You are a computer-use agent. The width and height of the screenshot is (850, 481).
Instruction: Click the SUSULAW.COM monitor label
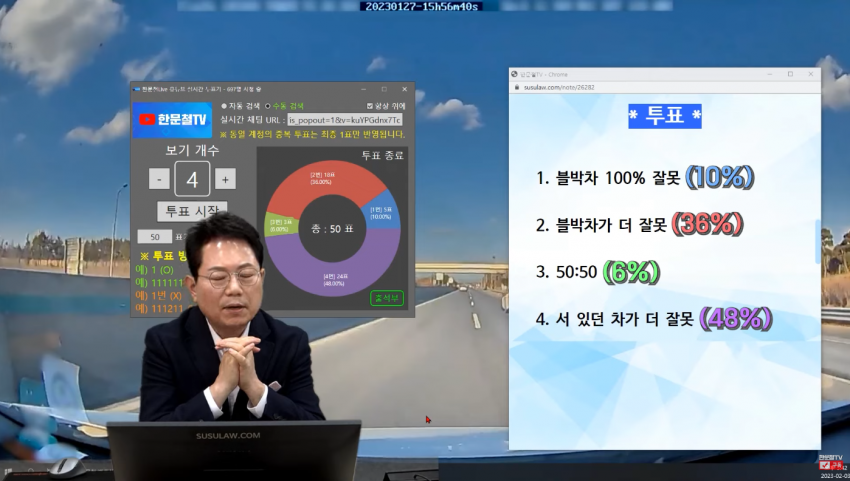click(x=228, y=435)
